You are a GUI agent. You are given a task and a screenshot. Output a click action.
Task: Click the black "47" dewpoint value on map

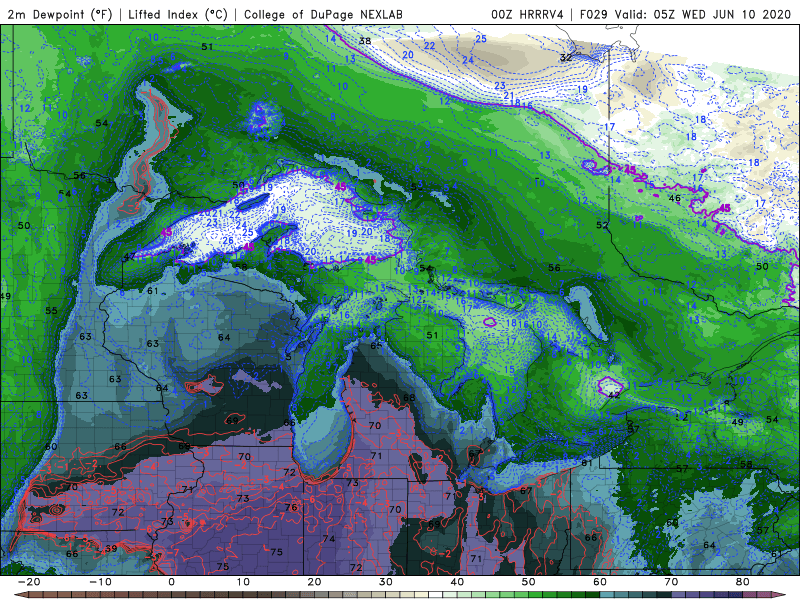click(x=130, y=256)
